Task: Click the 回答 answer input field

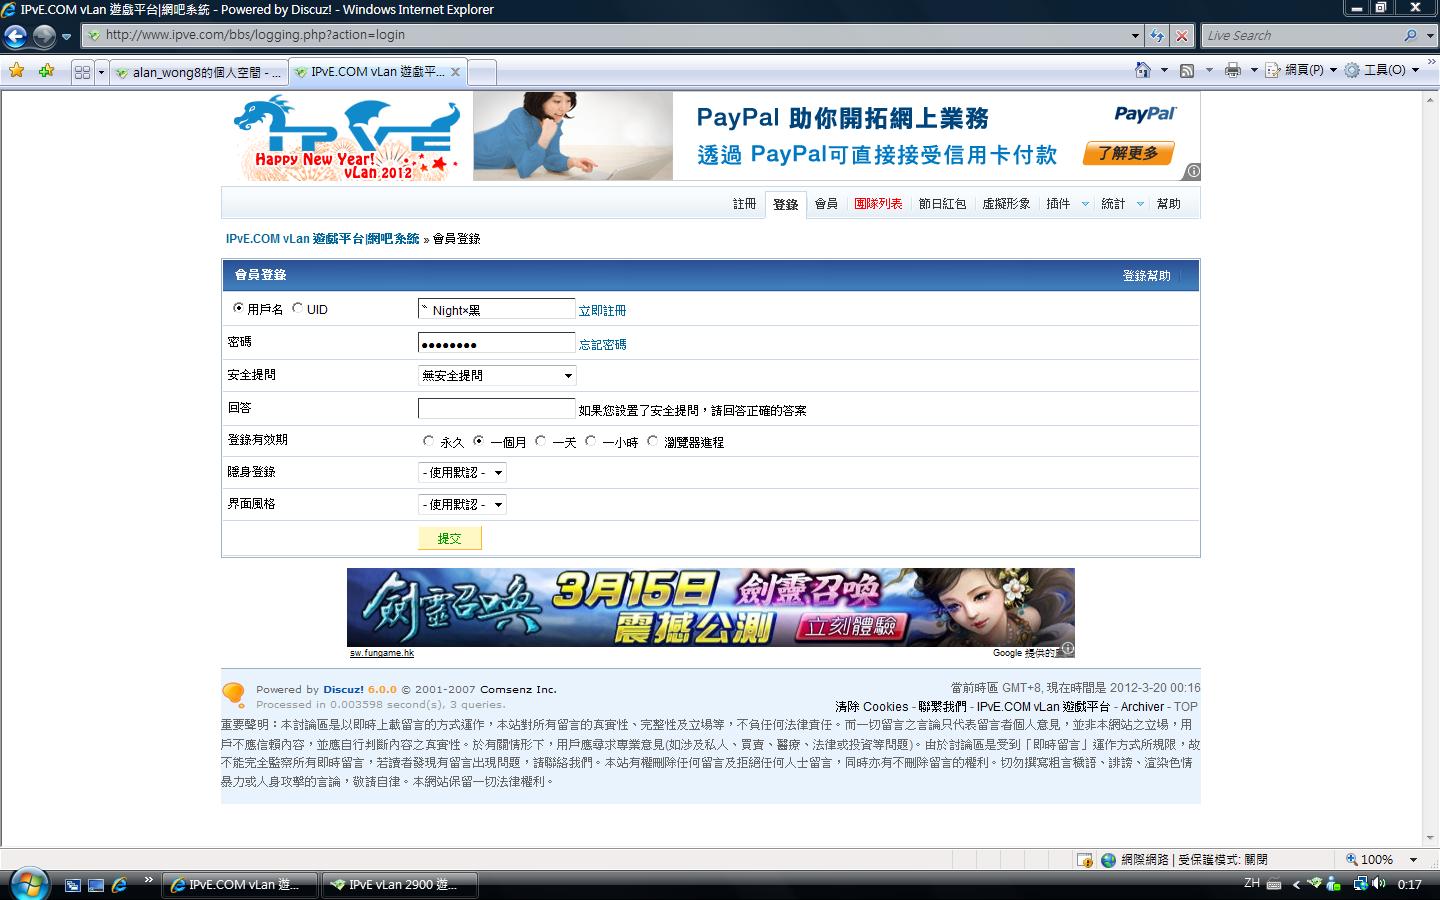Action: 496,408
